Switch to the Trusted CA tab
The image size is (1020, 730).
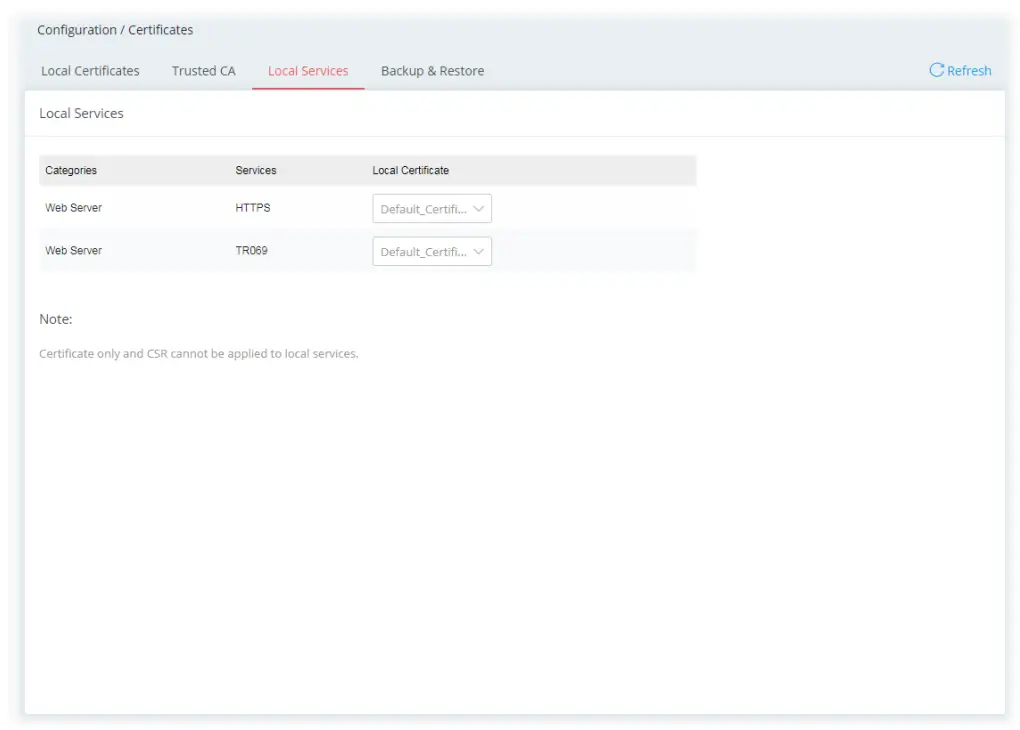point(203,70)
